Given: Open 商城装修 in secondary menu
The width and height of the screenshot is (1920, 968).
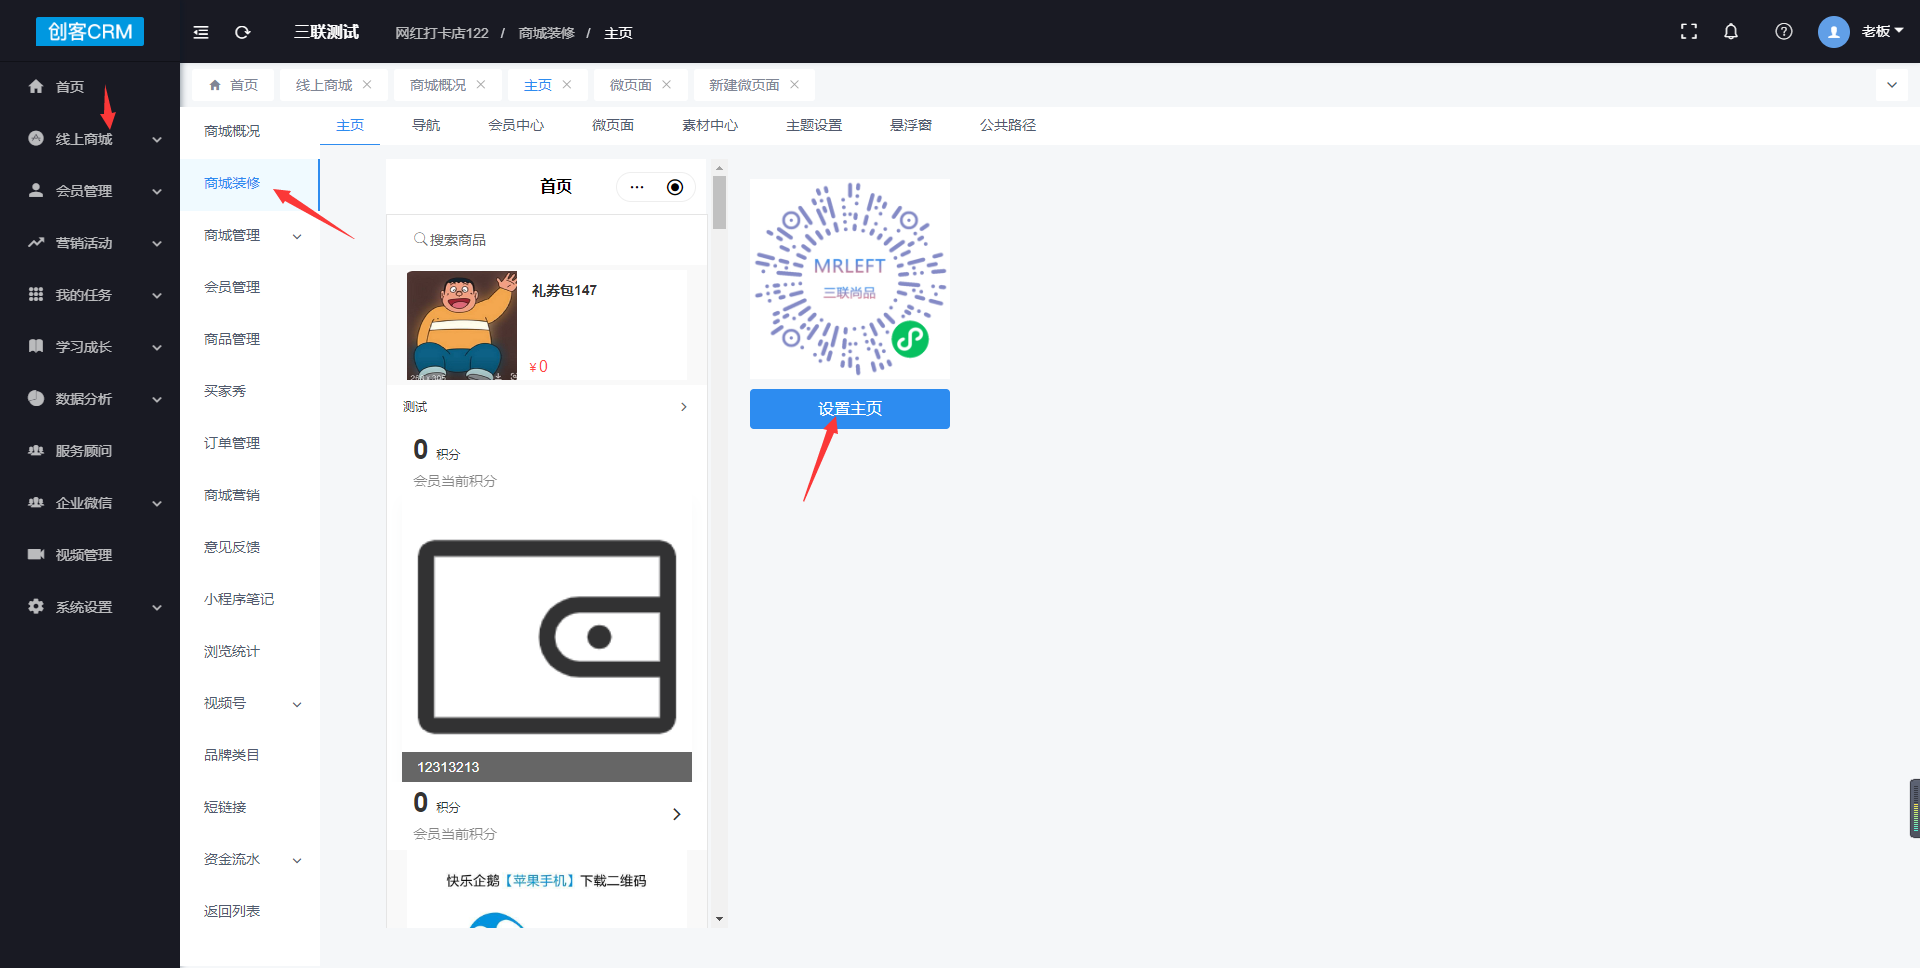Looking at the screenshot, I should 232,183.
